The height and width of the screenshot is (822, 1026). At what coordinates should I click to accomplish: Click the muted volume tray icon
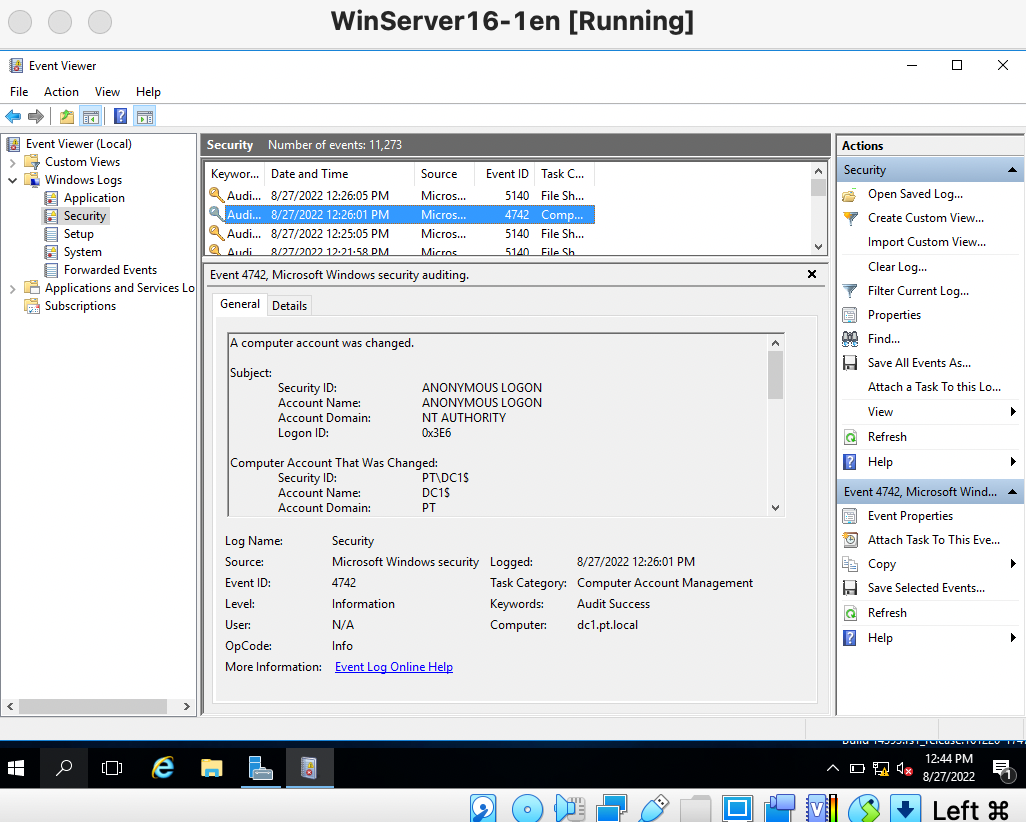click(x=904, y=768)
